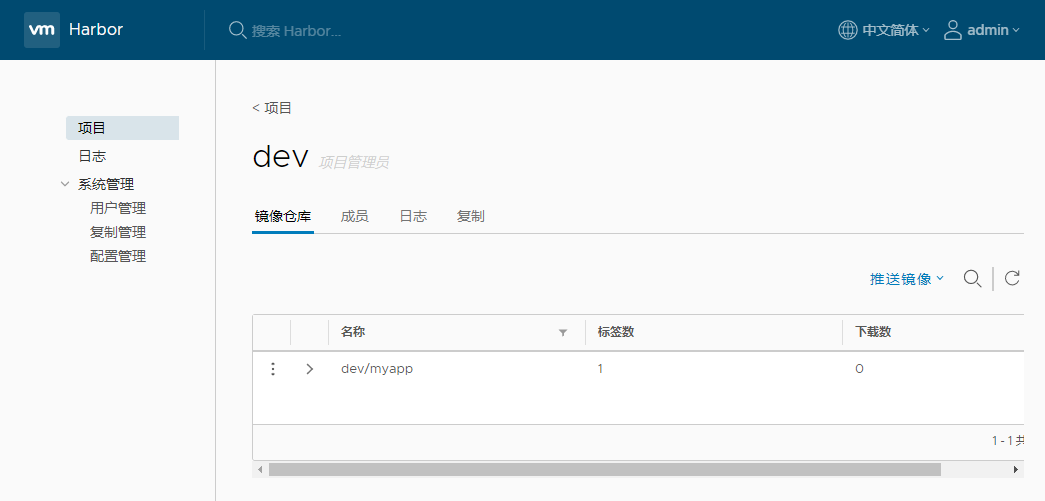Open the 推送镜像 dropdown
1045x501 pixels.
point(906,279)
